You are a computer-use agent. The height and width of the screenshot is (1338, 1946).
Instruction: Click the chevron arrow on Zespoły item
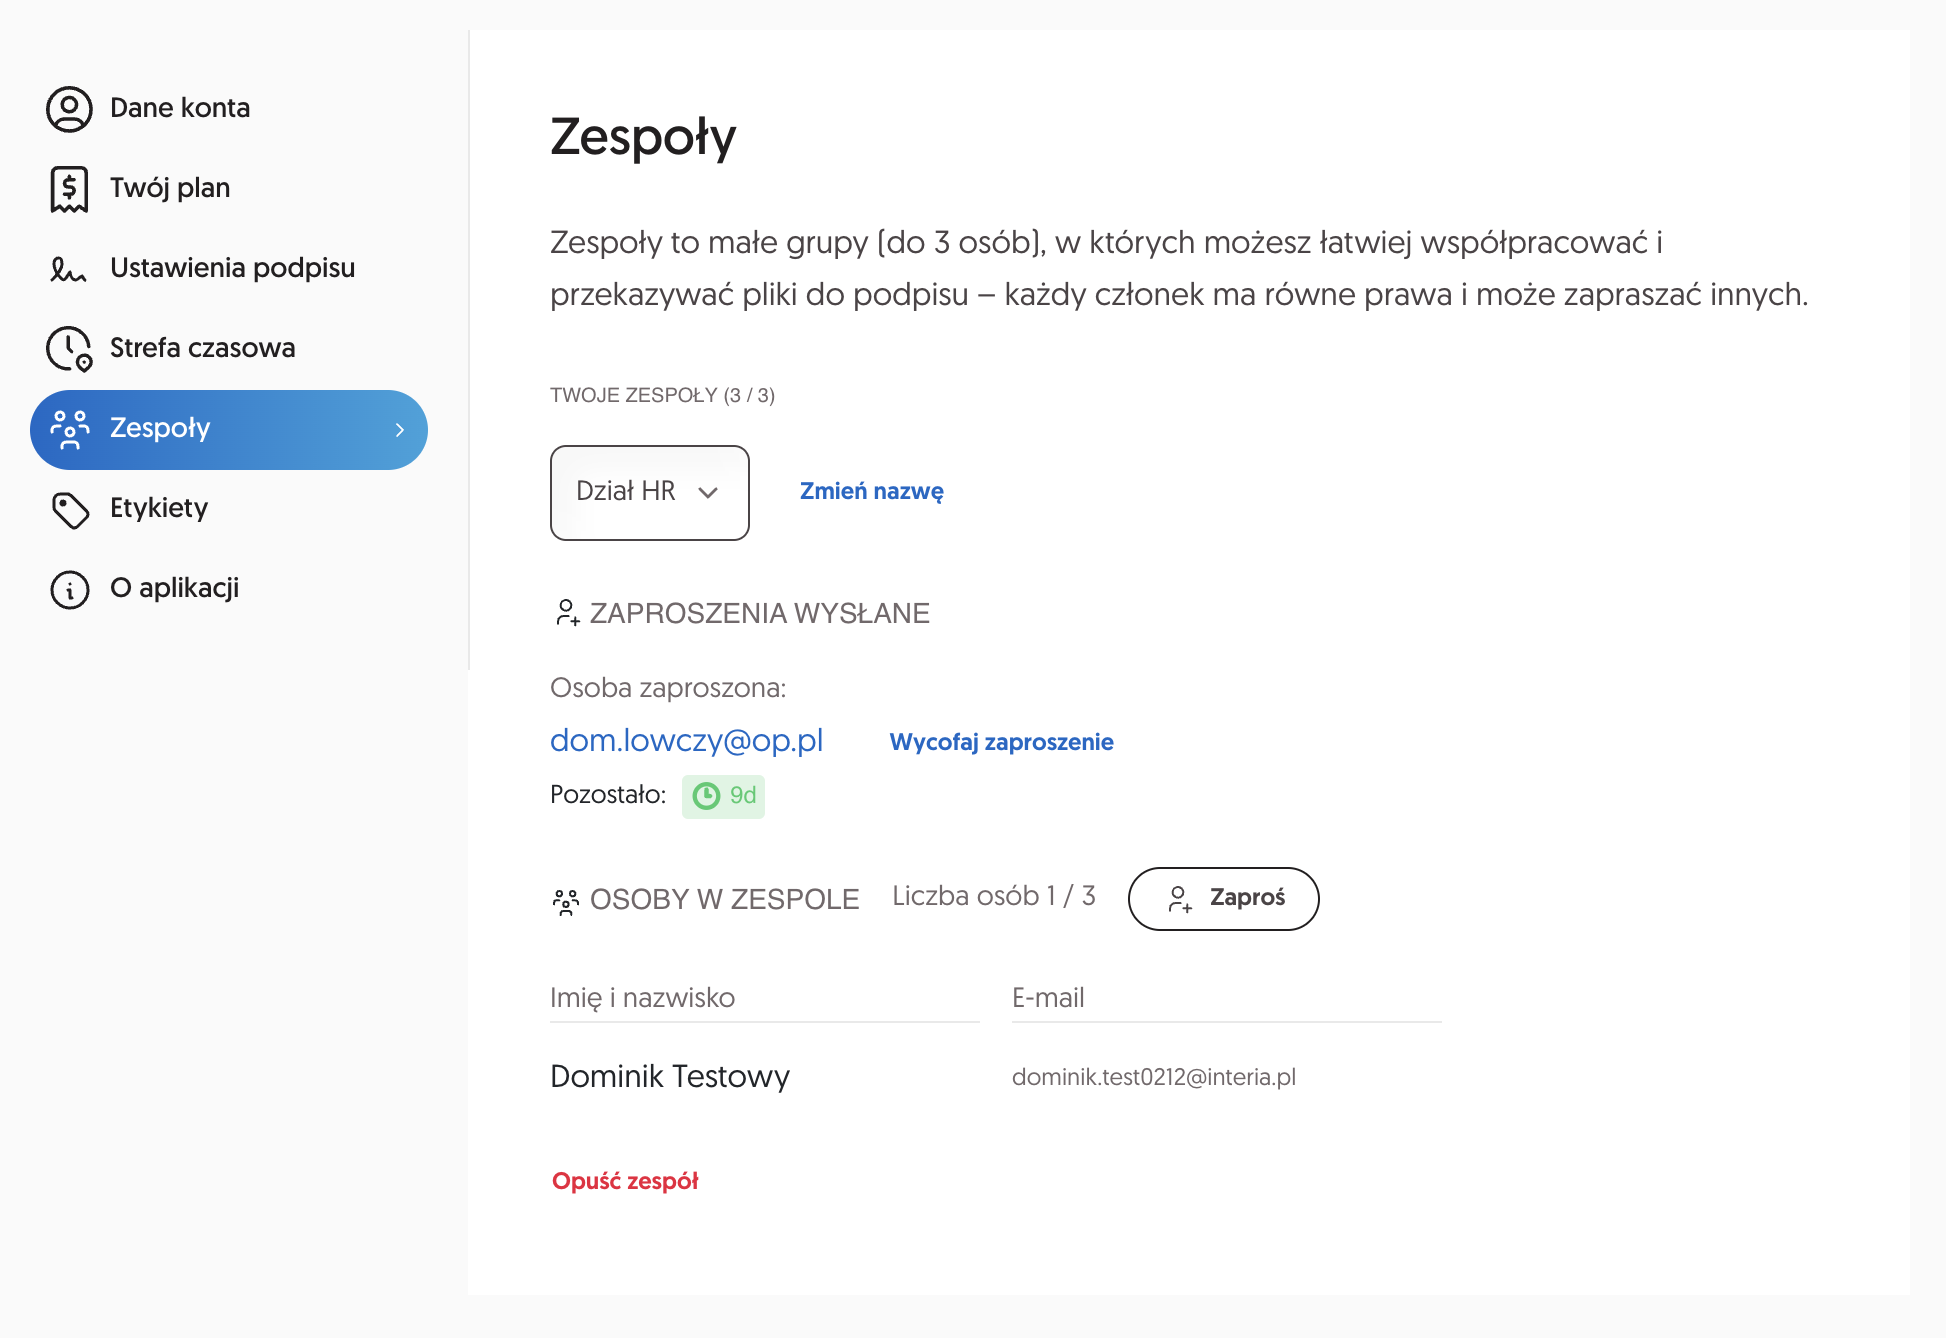pos(400,430)
